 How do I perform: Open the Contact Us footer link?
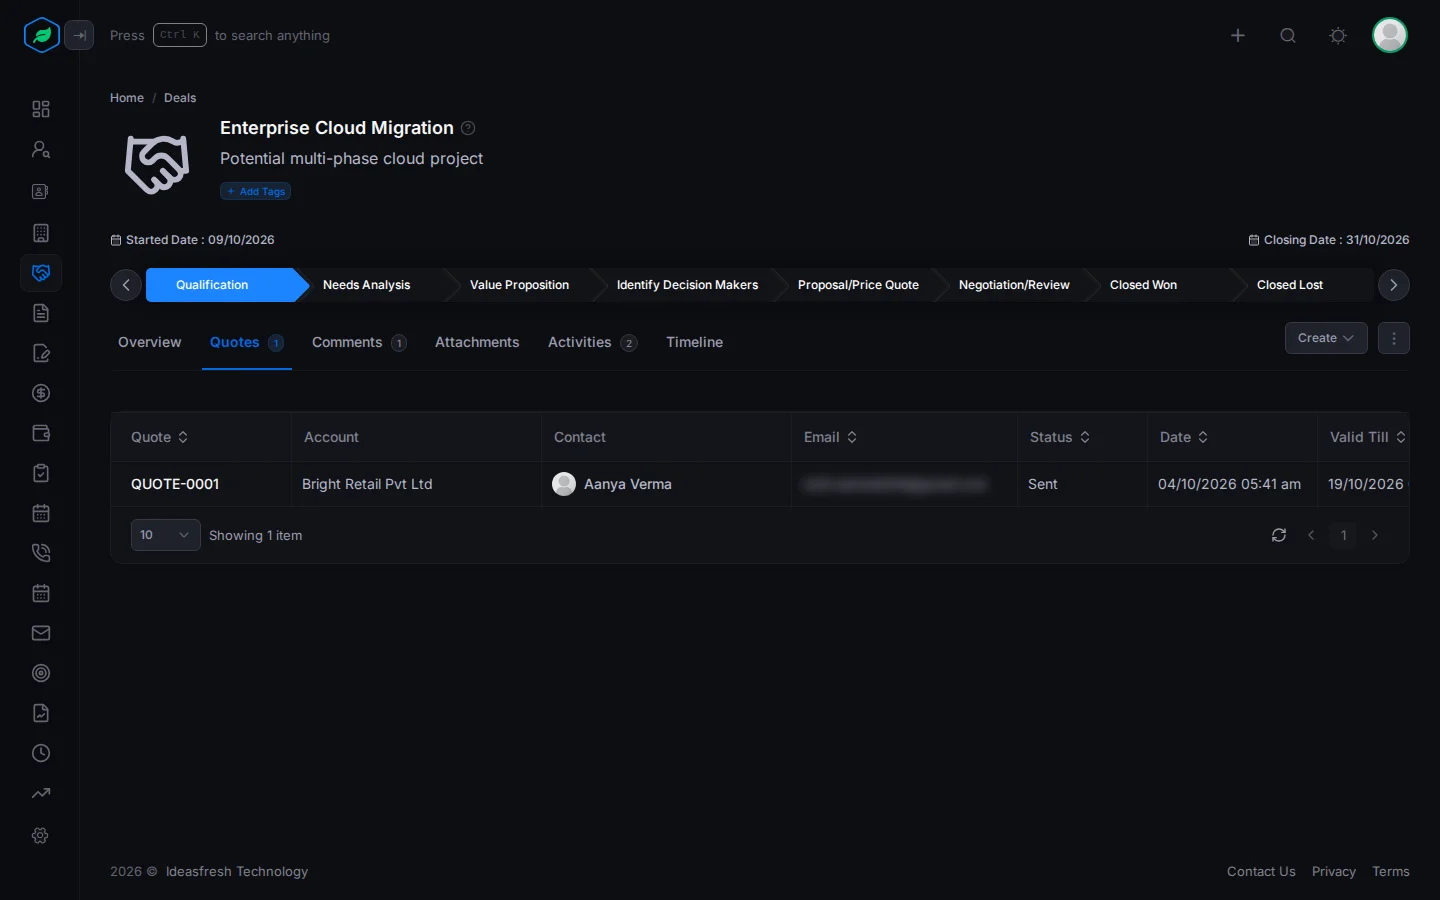pyautogui.click(x=1261, y=872)
